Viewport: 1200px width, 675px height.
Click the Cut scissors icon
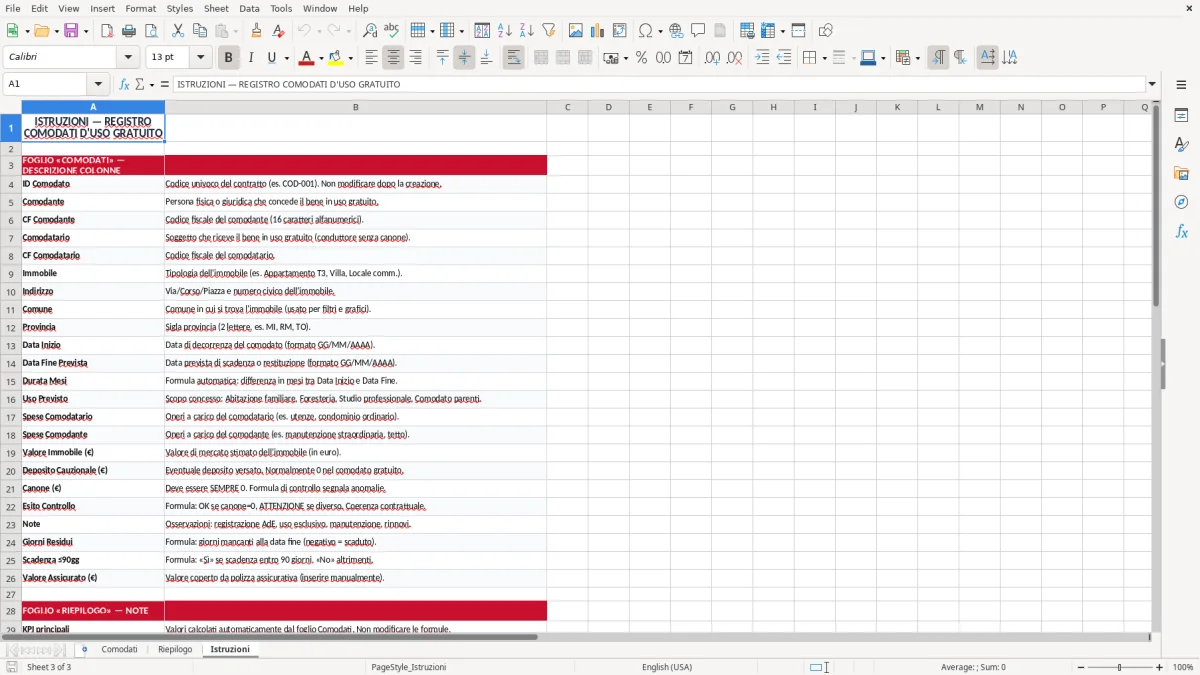coord(177,31)
